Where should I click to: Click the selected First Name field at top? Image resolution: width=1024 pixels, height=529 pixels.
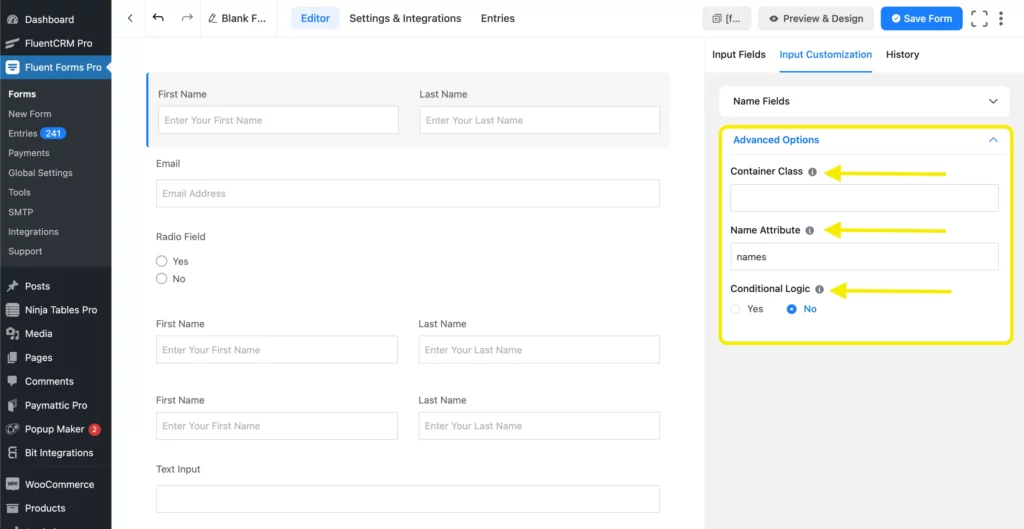pos(278,120)
